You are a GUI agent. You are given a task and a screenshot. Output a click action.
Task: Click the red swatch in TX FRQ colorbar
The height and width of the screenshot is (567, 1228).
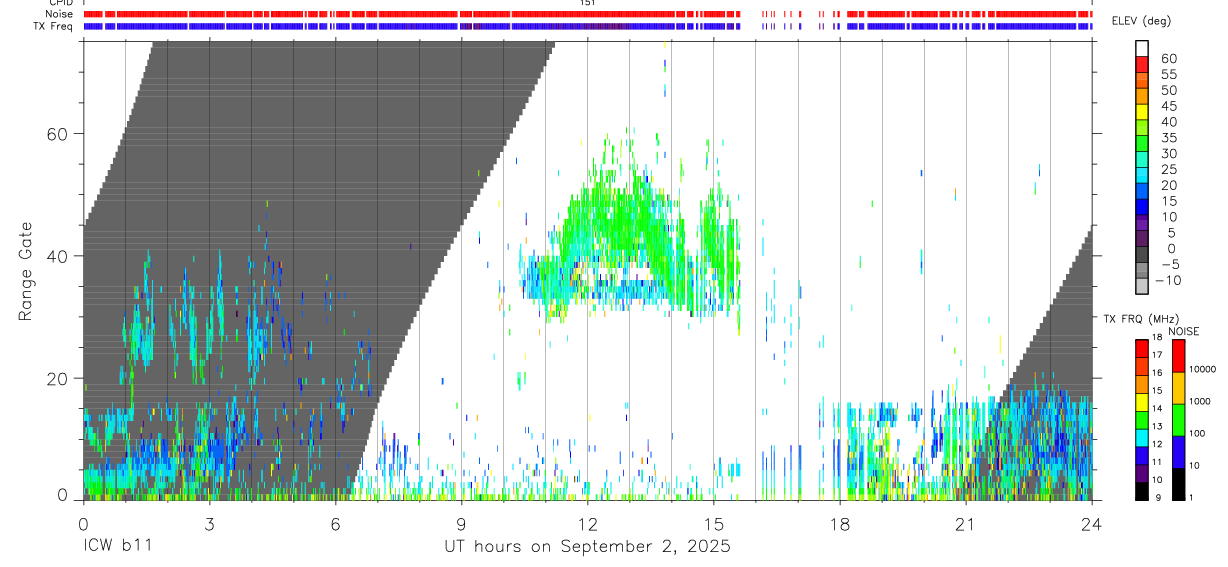tap(1142, 349)
